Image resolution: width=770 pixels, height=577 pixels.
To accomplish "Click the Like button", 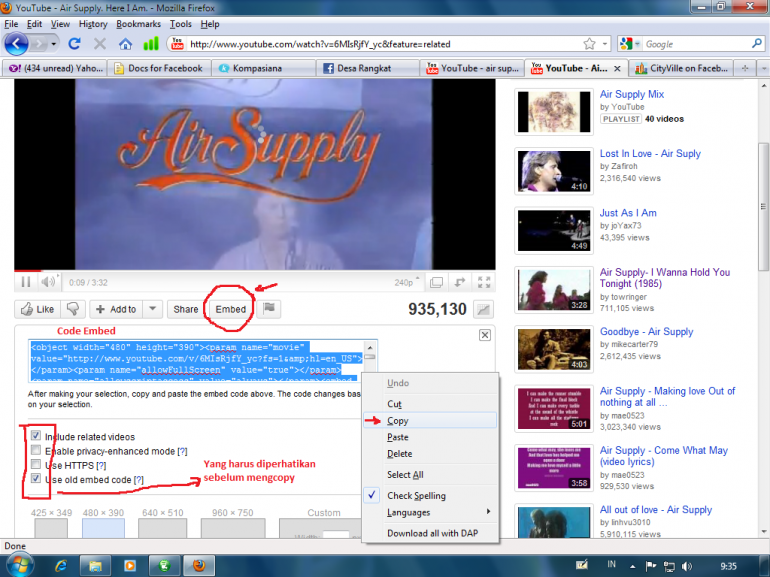I will coord(37,309).
